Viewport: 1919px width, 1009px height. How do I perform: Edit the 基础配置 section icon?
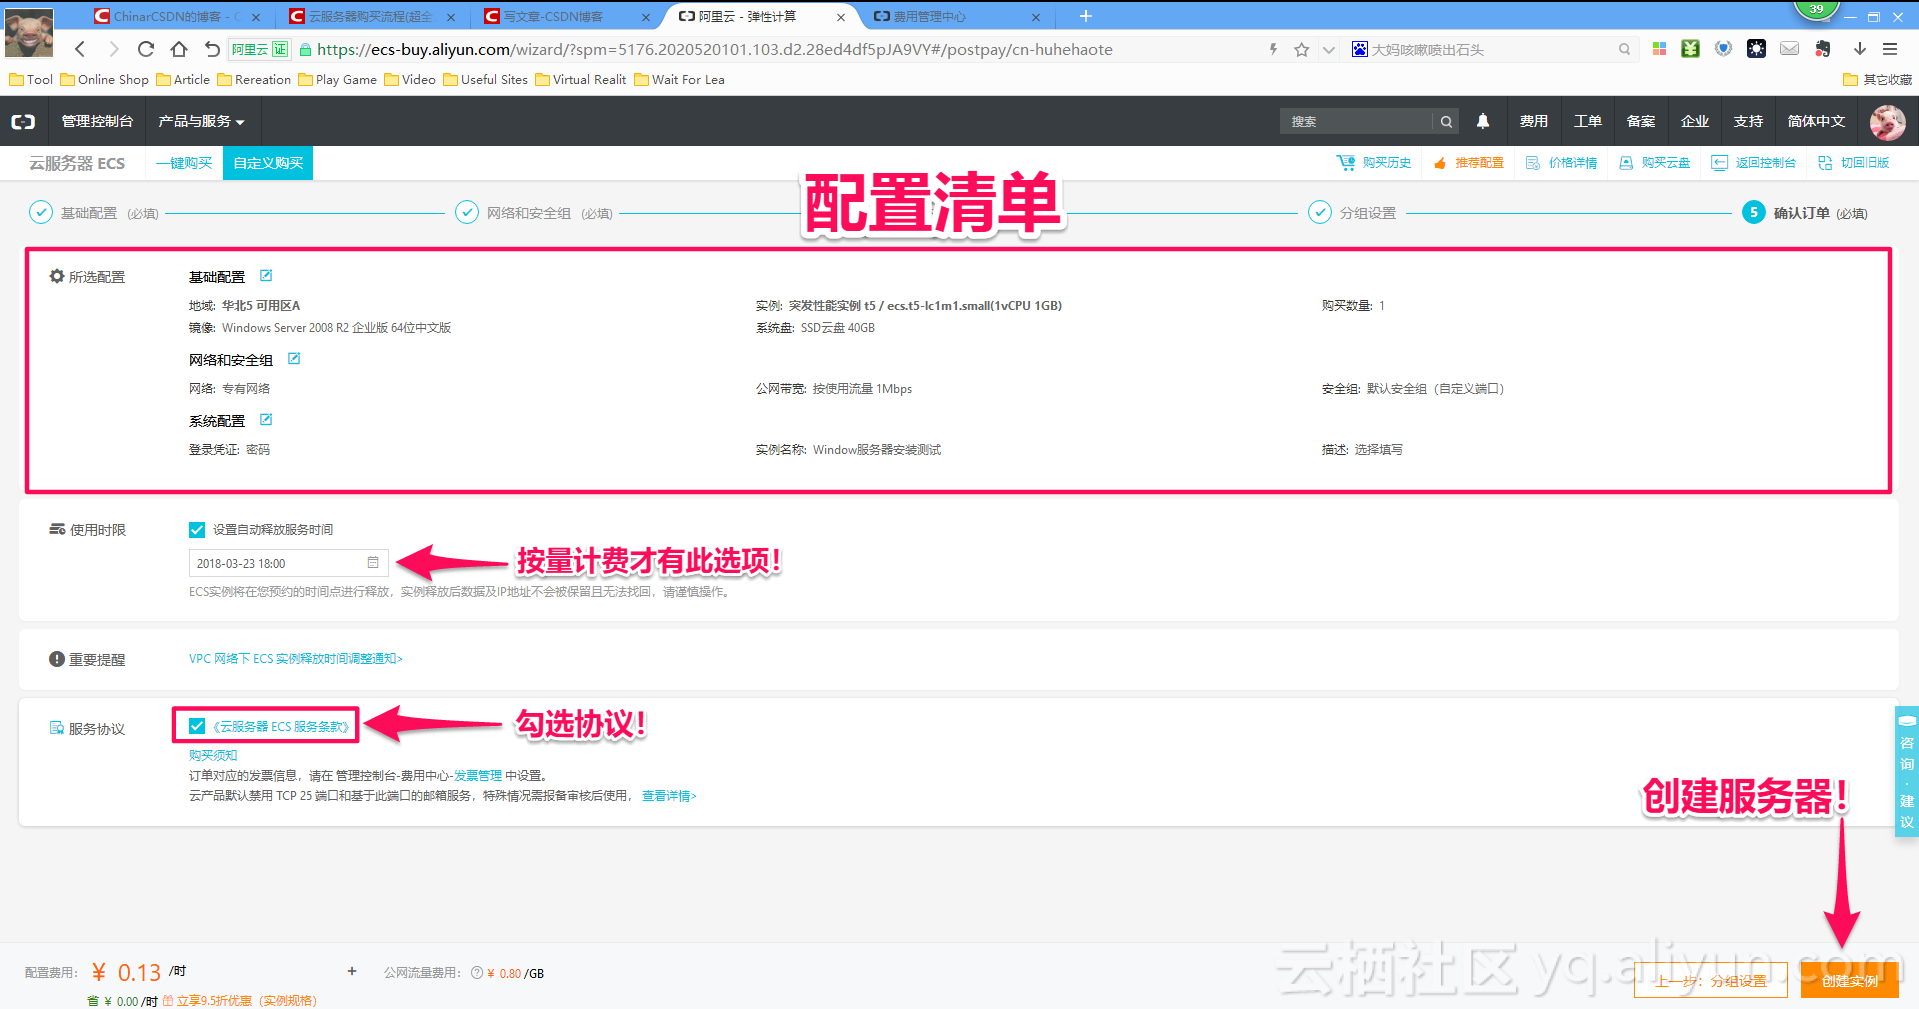coord(266,276)
